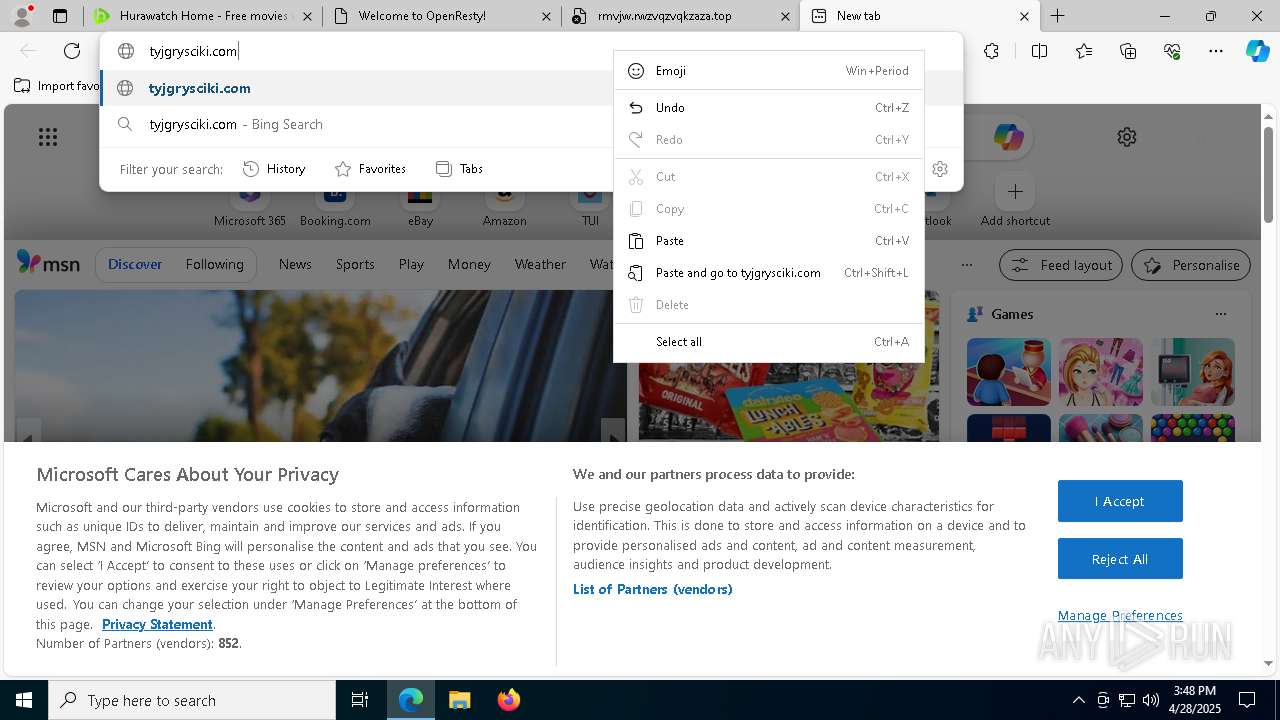The height and width of the screenshot is (720, 1280).
Task: Open Task View on the taskbar
Action: pos(360,700)
